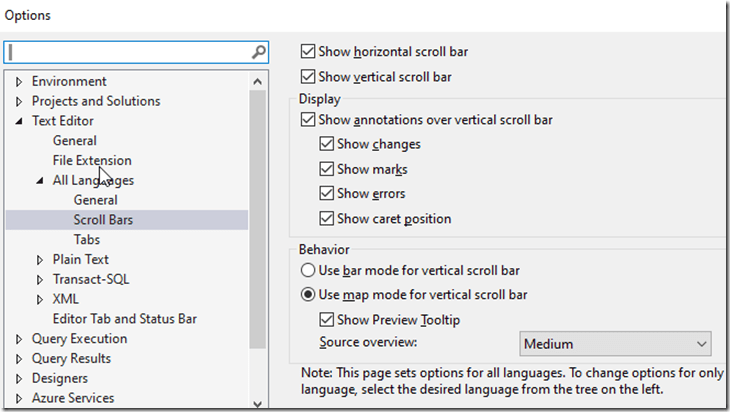Uncheck Show horizontal scroll bar
The image size is (730, 412).
[x=308, y=51]
